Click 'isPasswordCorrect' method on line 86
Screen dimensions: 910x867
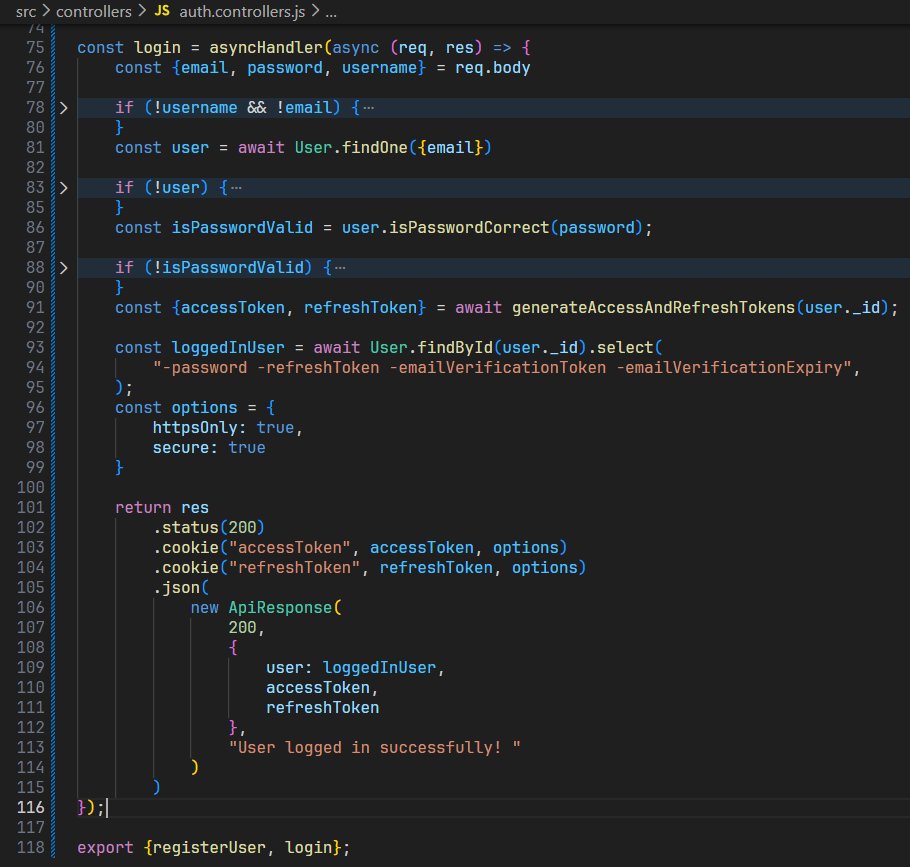point(469,227)
